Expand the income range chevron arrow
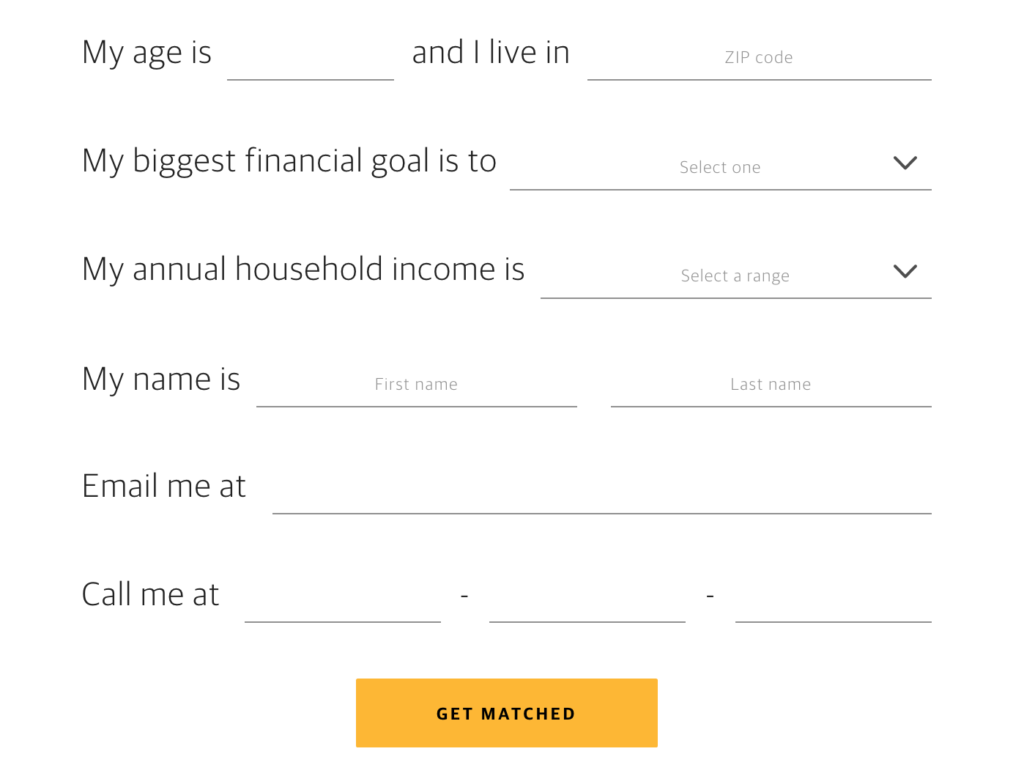The height and width of the screenshot is (765, 1024). click(x=906, y=271)
